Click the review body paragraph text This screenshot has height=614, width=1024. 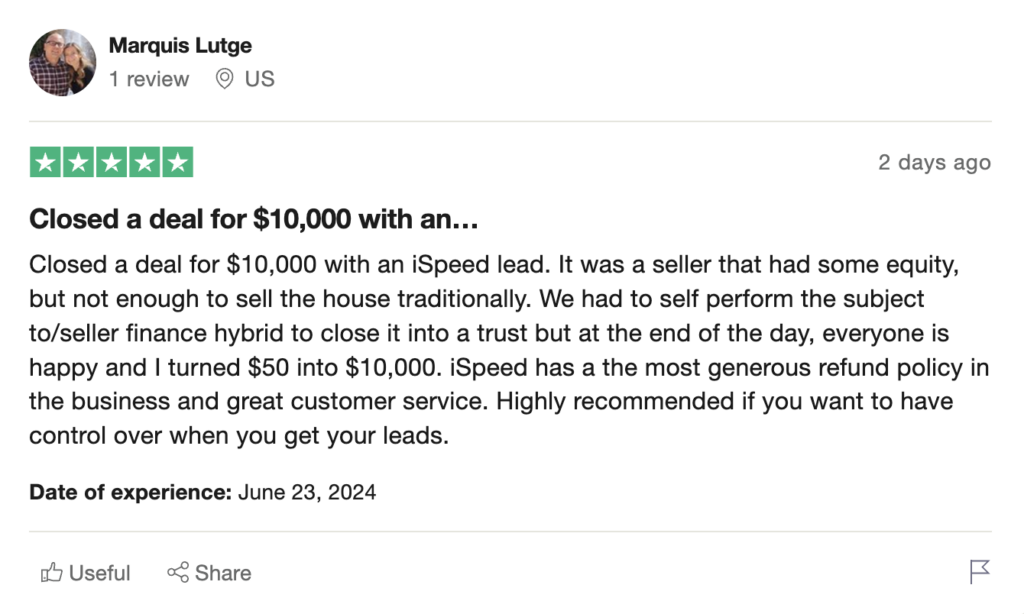pyautogui.click(x=500, y=350)
